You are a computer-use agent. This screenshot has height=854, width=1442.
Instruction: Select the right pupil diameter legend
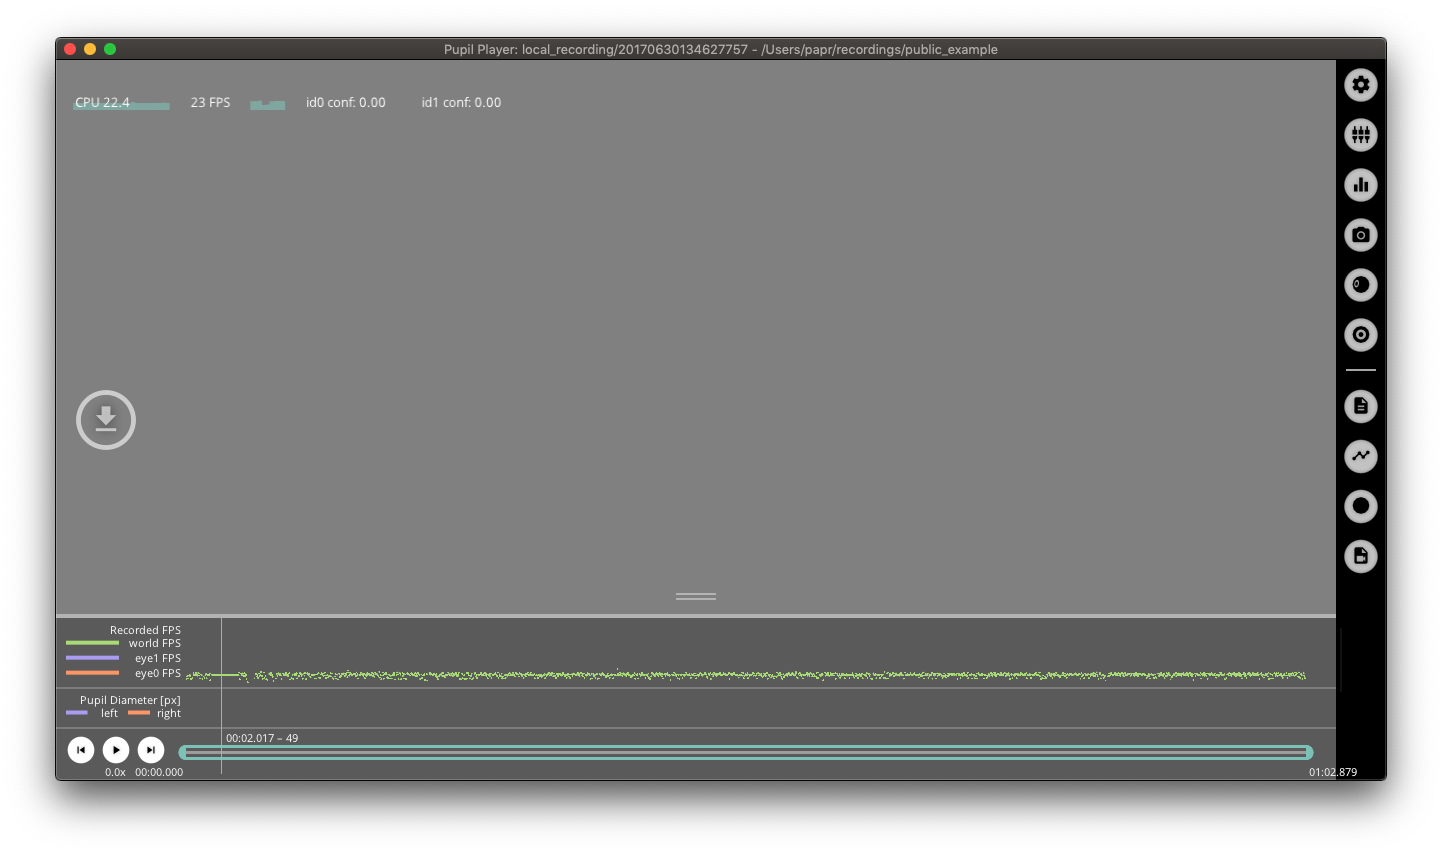point(155,713)
